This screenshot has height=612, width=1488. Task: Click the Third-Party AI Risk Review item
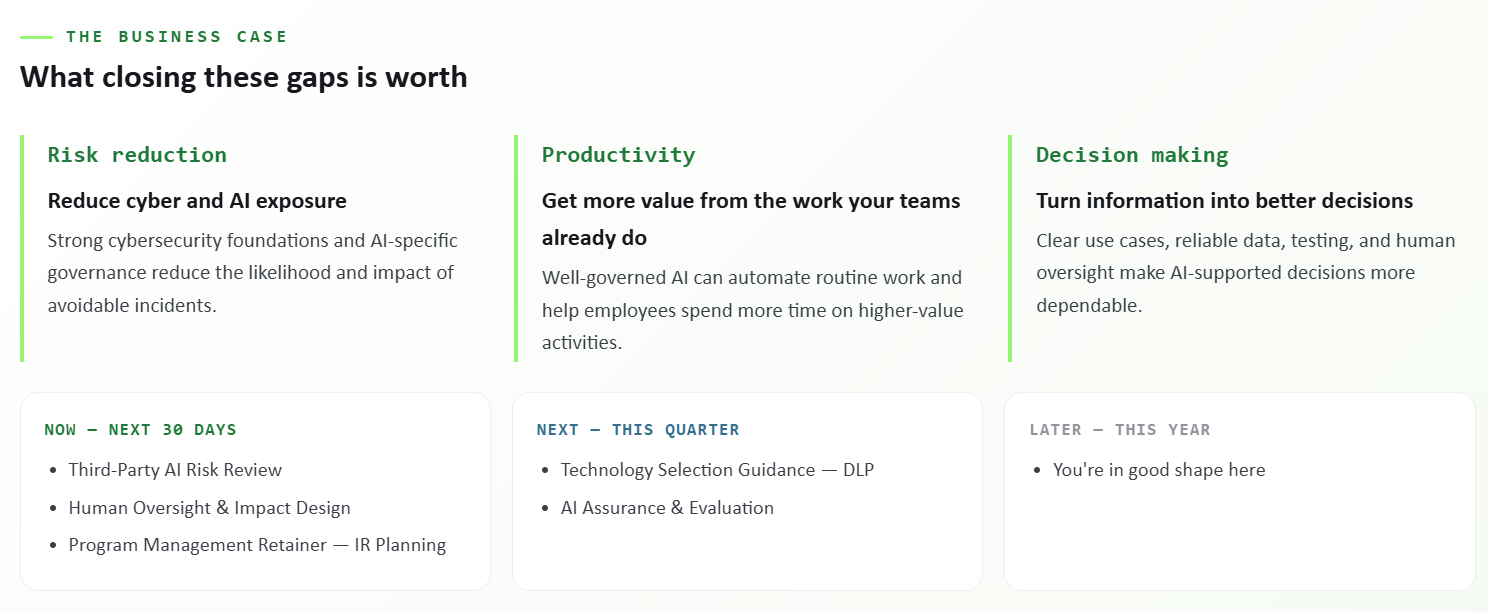point(175,470)
